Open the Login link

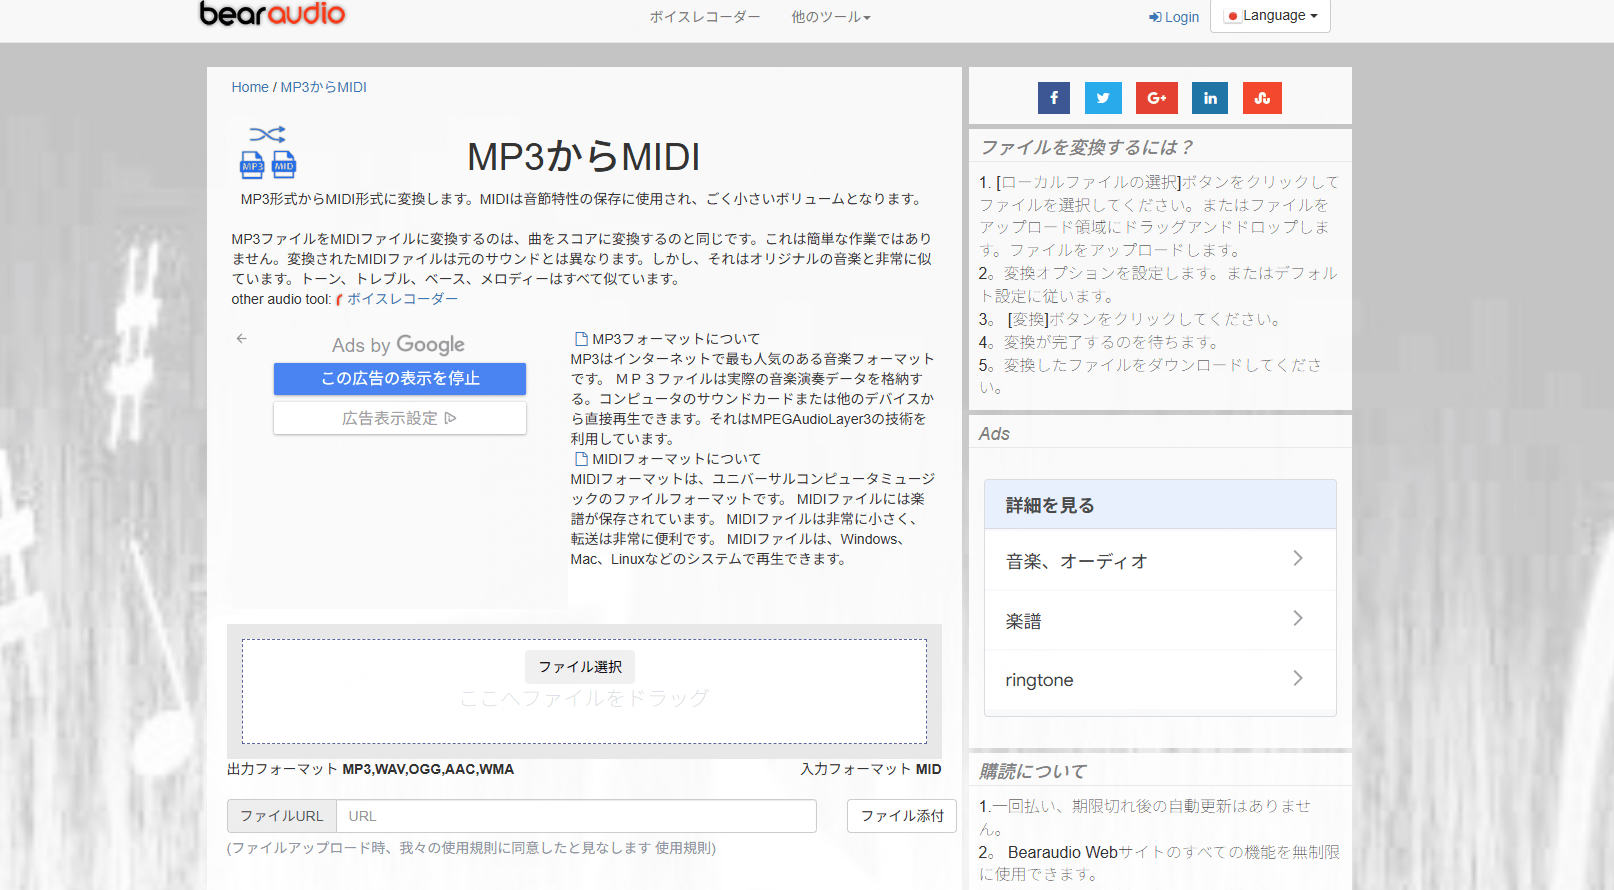(1174, 17)
